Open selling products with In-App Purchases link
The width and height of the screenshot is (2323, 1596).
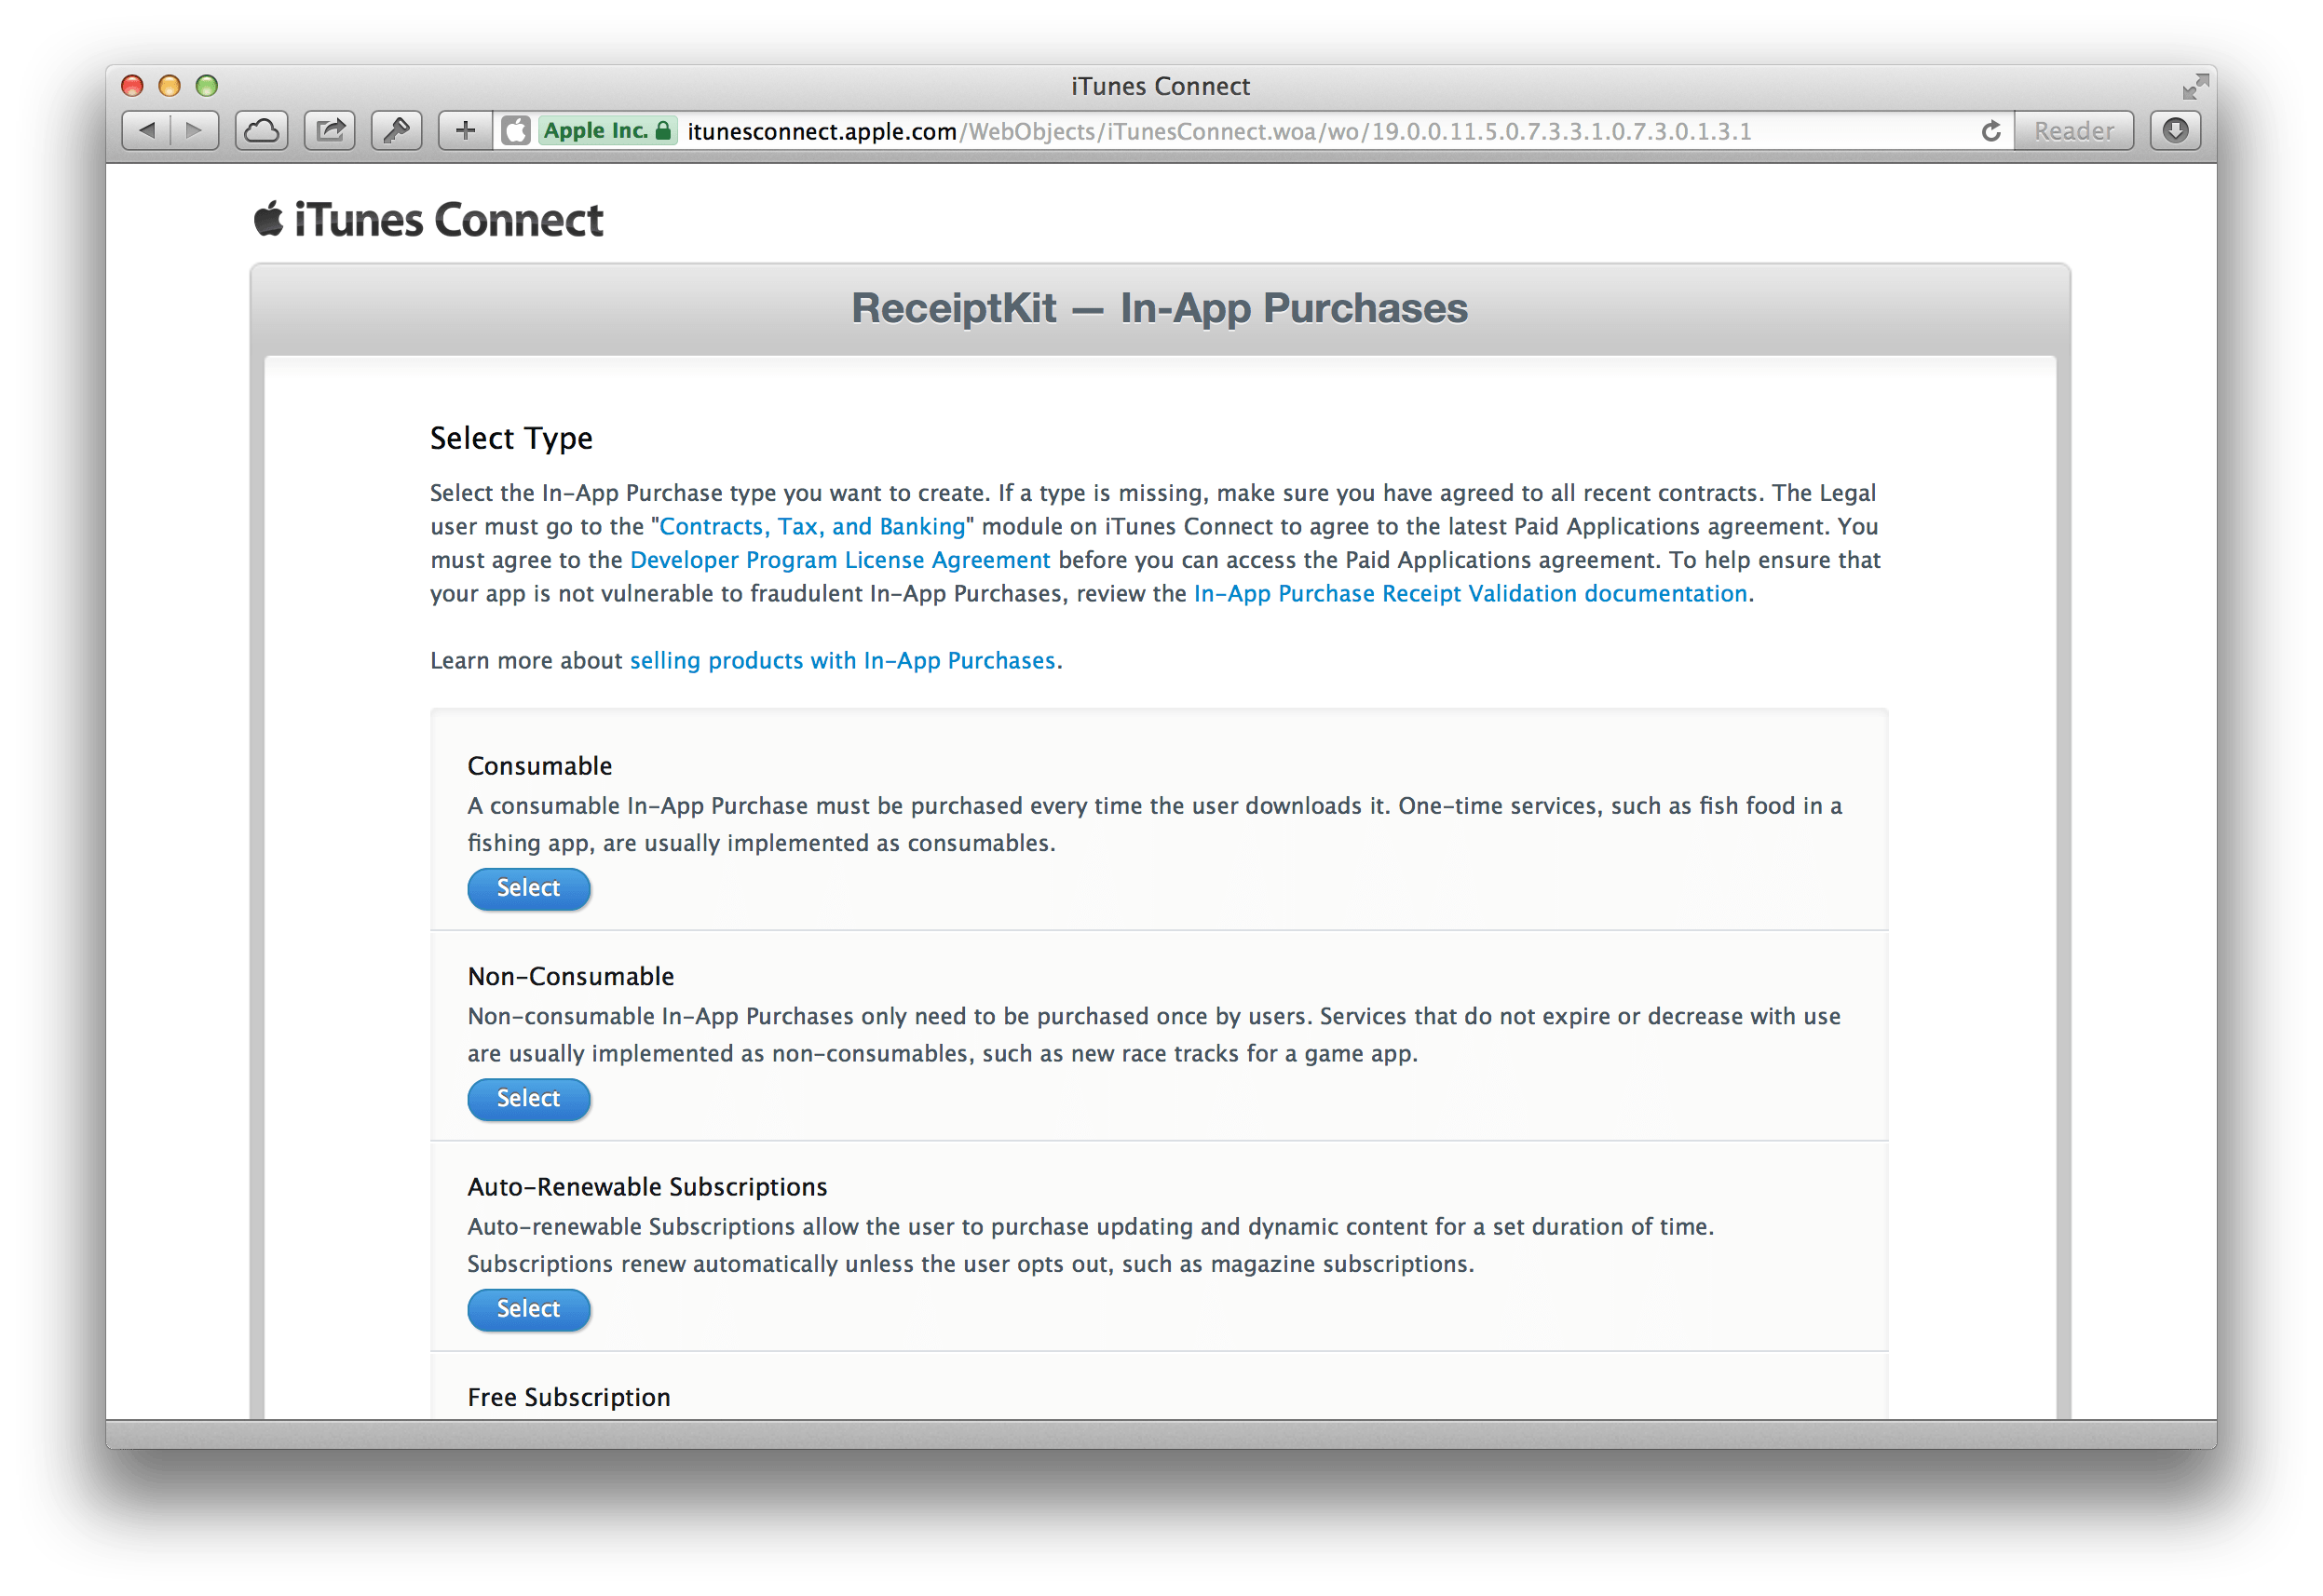842,660
